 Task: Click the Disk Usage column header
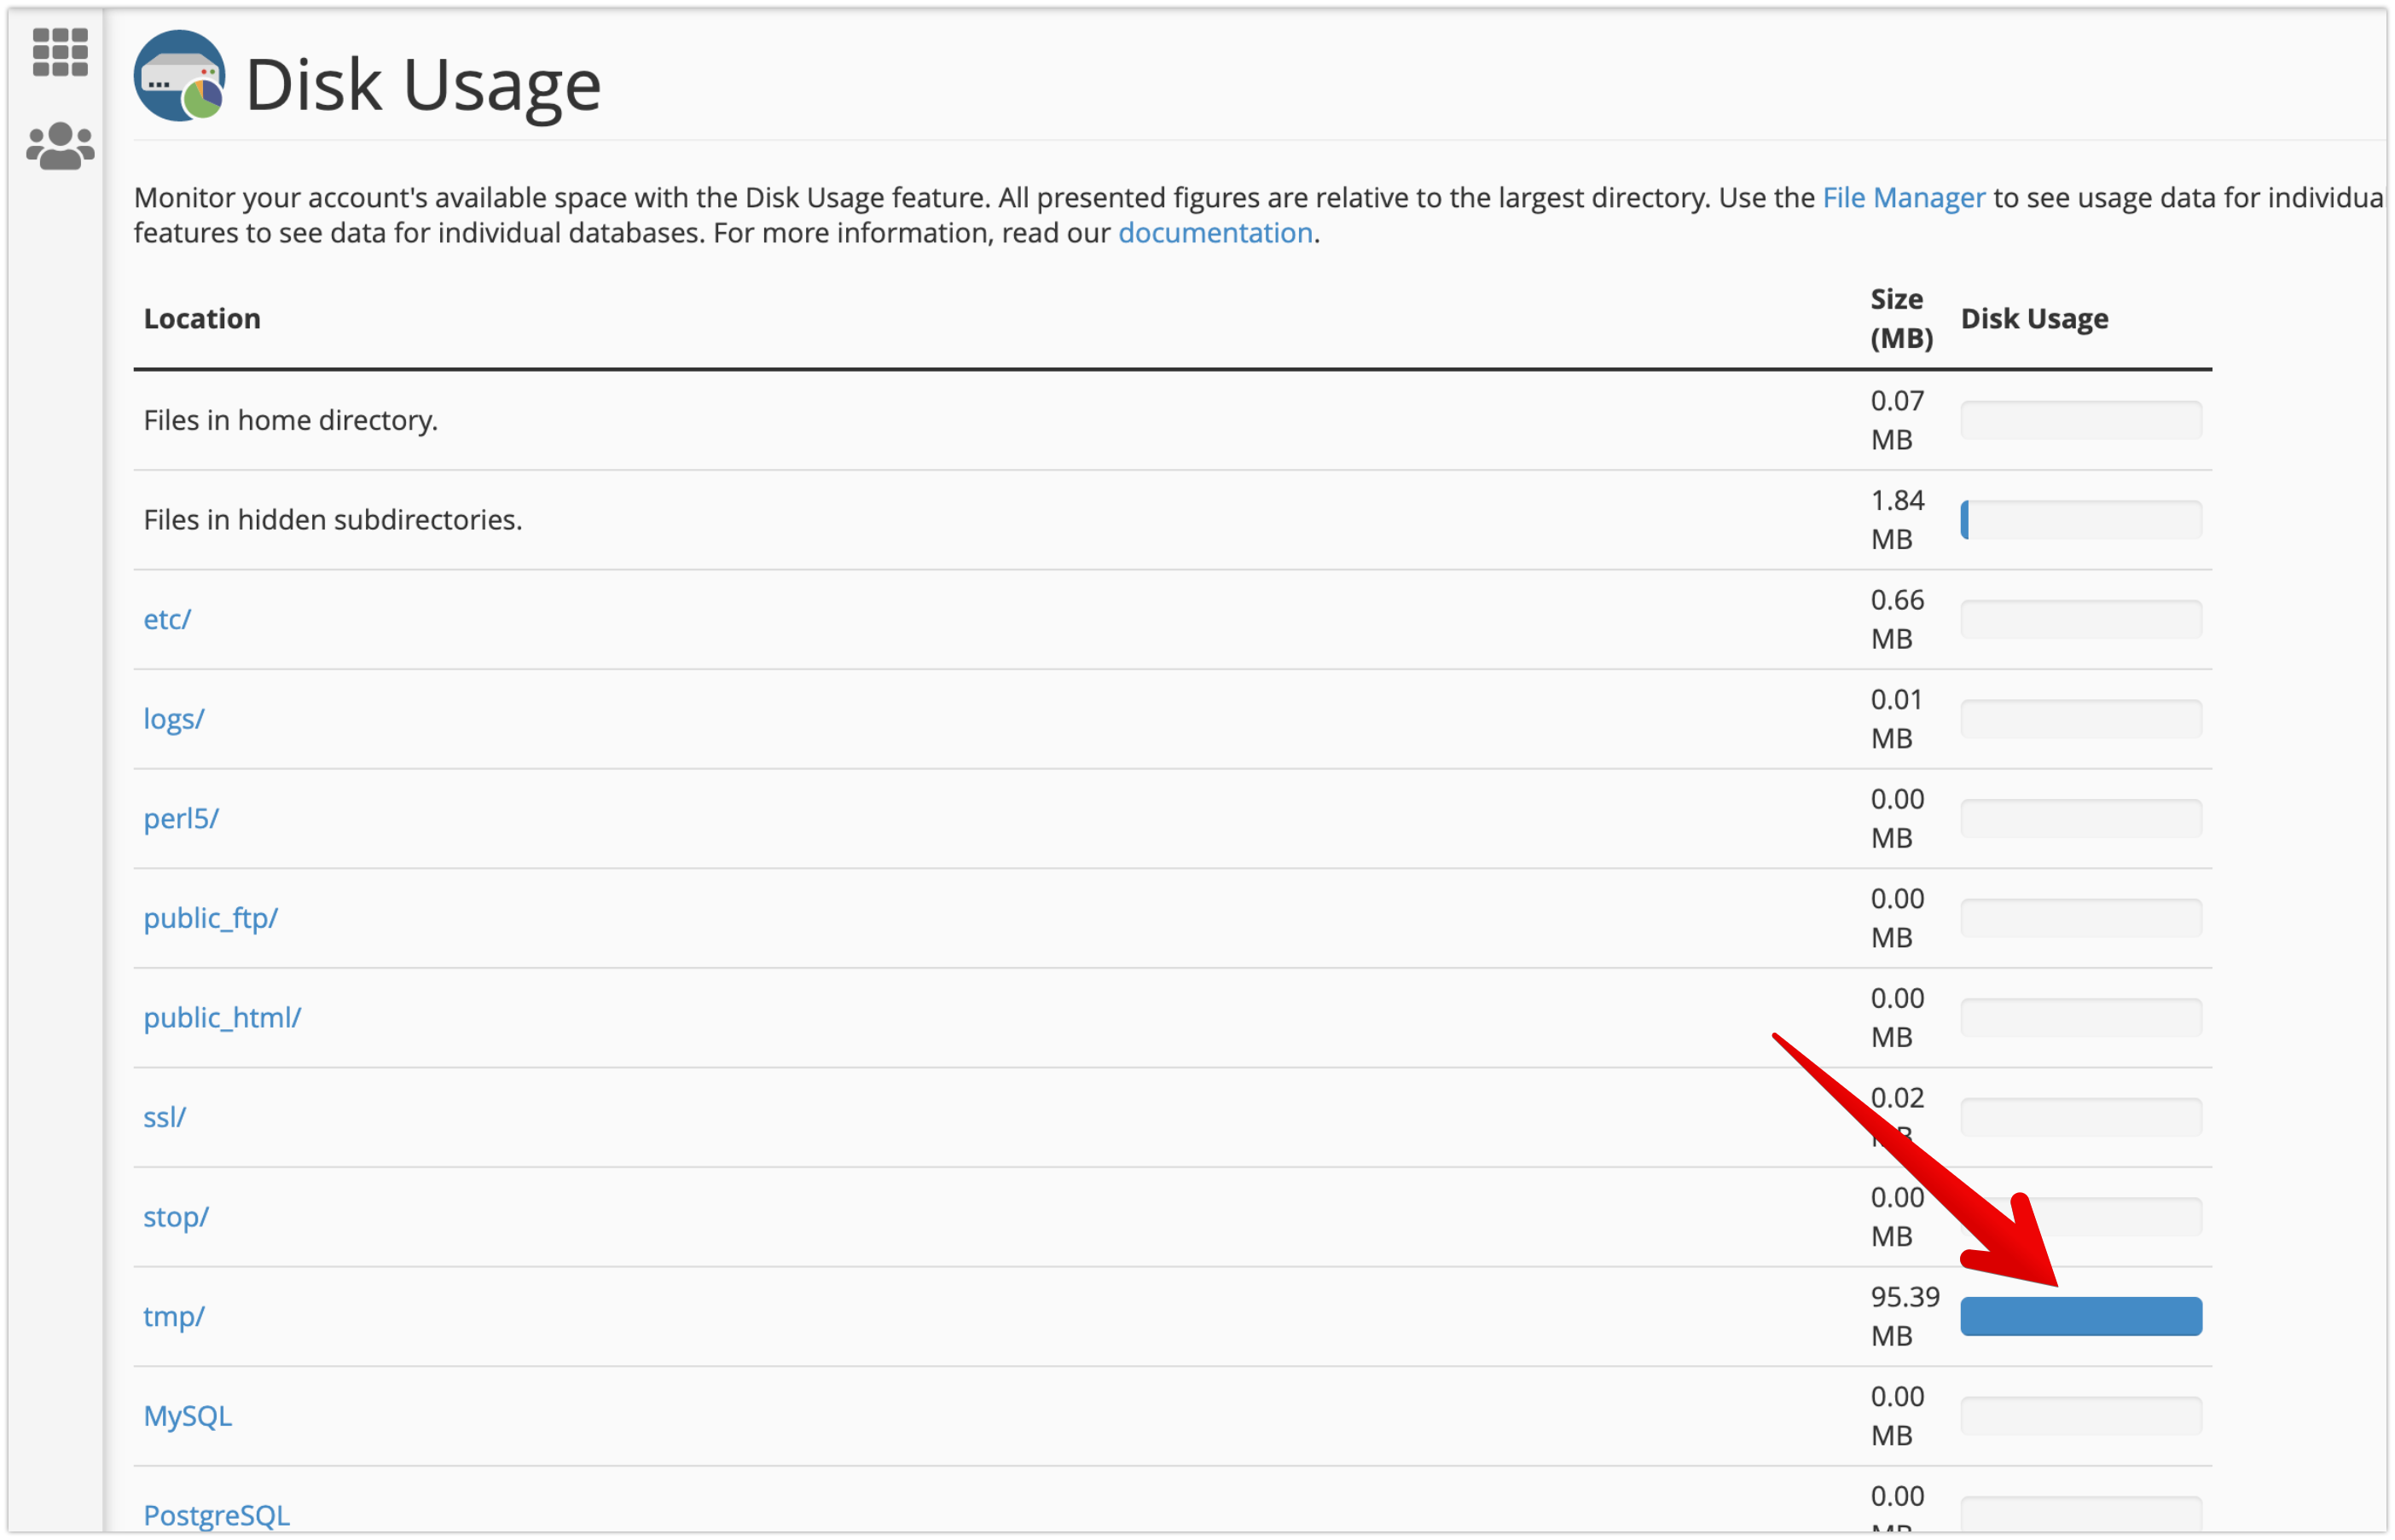[2033, 319]
